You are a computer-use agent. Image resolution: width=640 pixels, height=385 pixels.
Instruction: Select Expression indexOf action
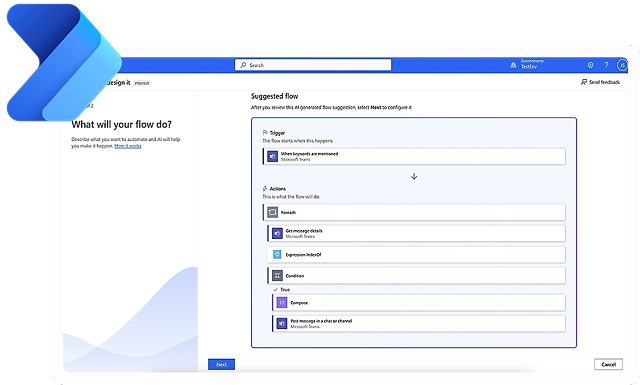tap(416, 254)
